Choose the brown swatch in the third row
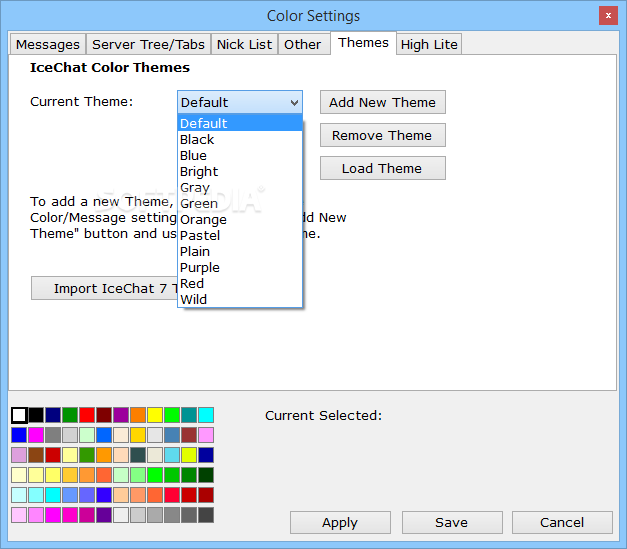The image size is (627, 549). [36, 455]
